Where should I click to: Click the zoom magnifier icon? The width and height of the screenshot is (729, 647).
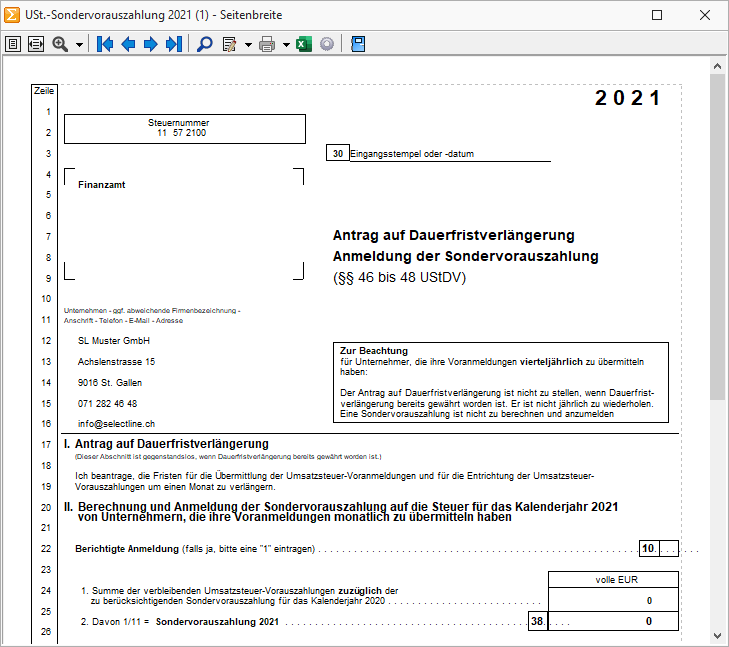[x=60, y=44]
